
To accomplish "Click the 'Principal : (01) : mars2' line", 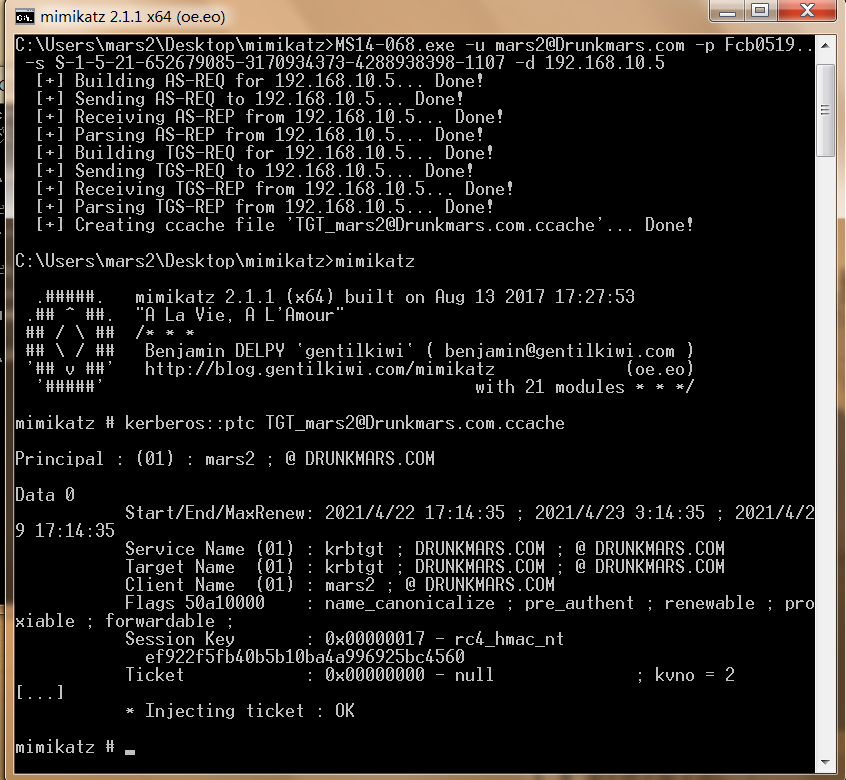I will point(224,459).
